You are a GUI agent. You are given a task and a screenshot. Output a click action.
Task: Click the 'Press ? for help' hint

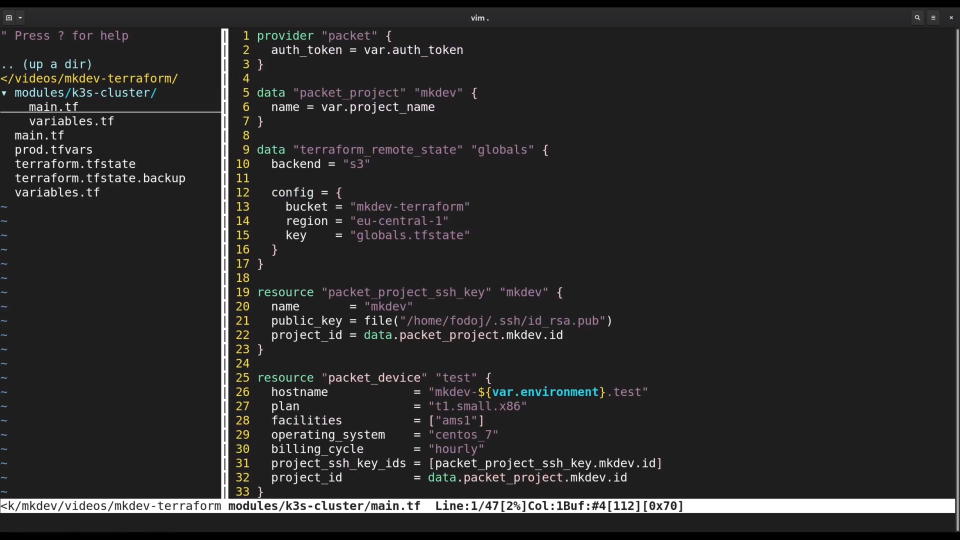click(65, 36)
